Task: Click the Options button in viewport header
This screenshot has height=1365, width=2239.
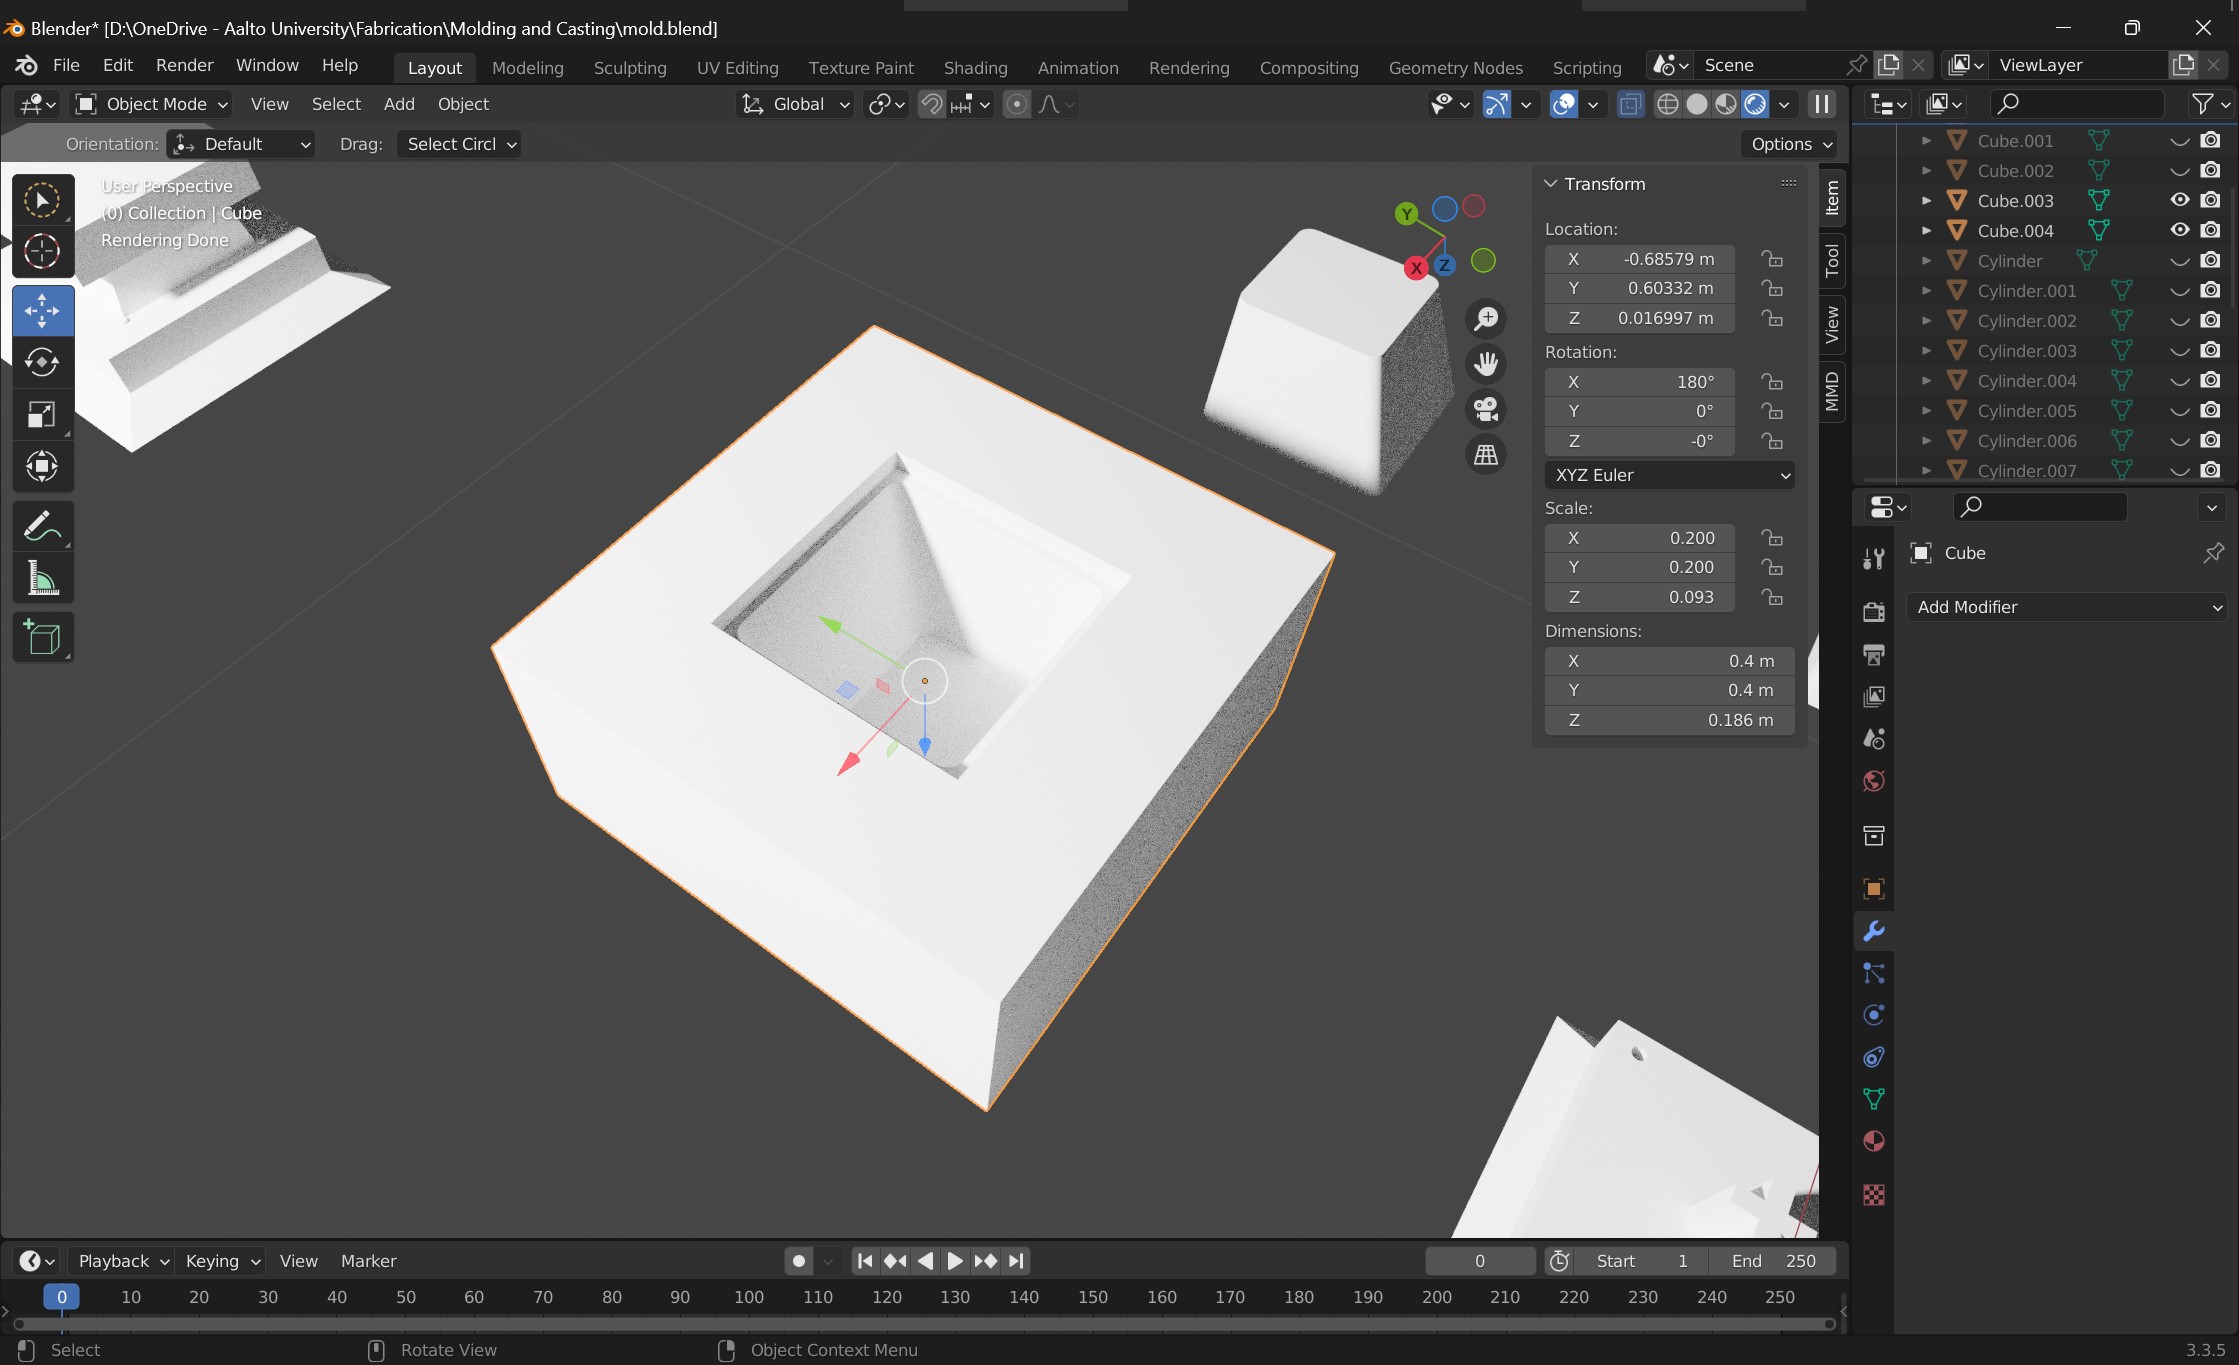Action: click(1791, 144)
